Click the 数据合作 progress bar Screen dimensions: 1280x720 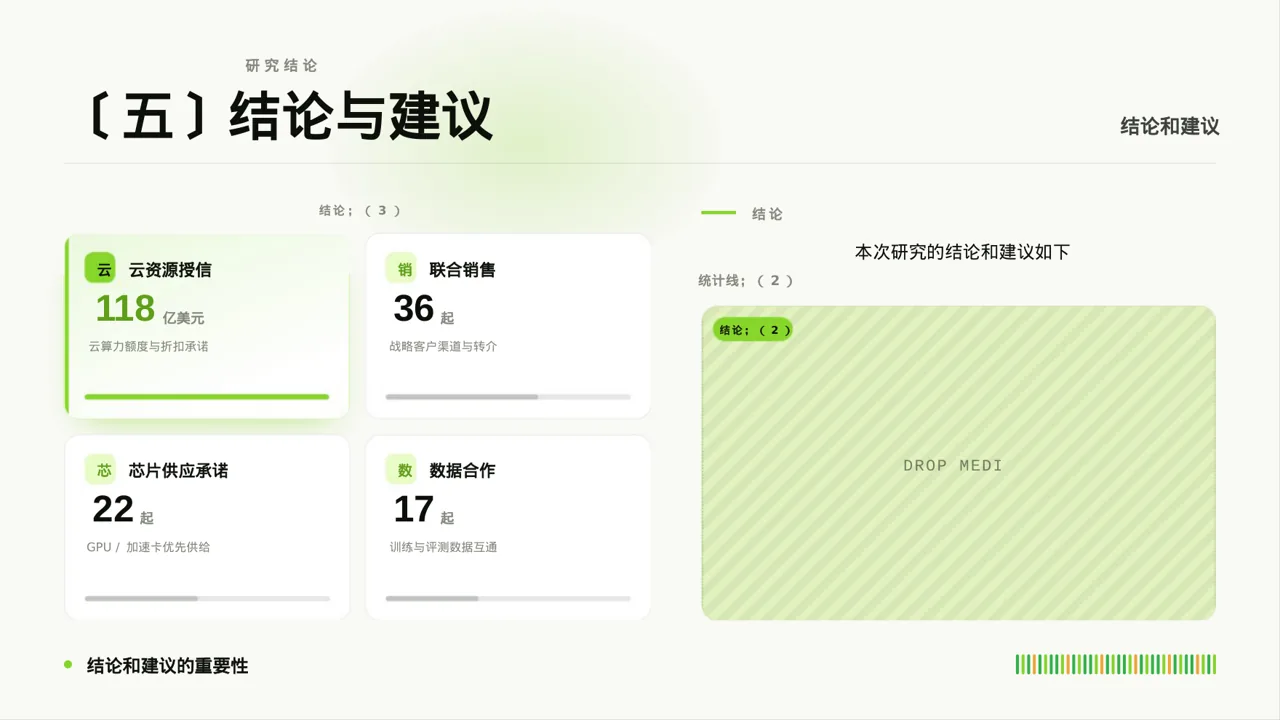(x=508, y=598)
